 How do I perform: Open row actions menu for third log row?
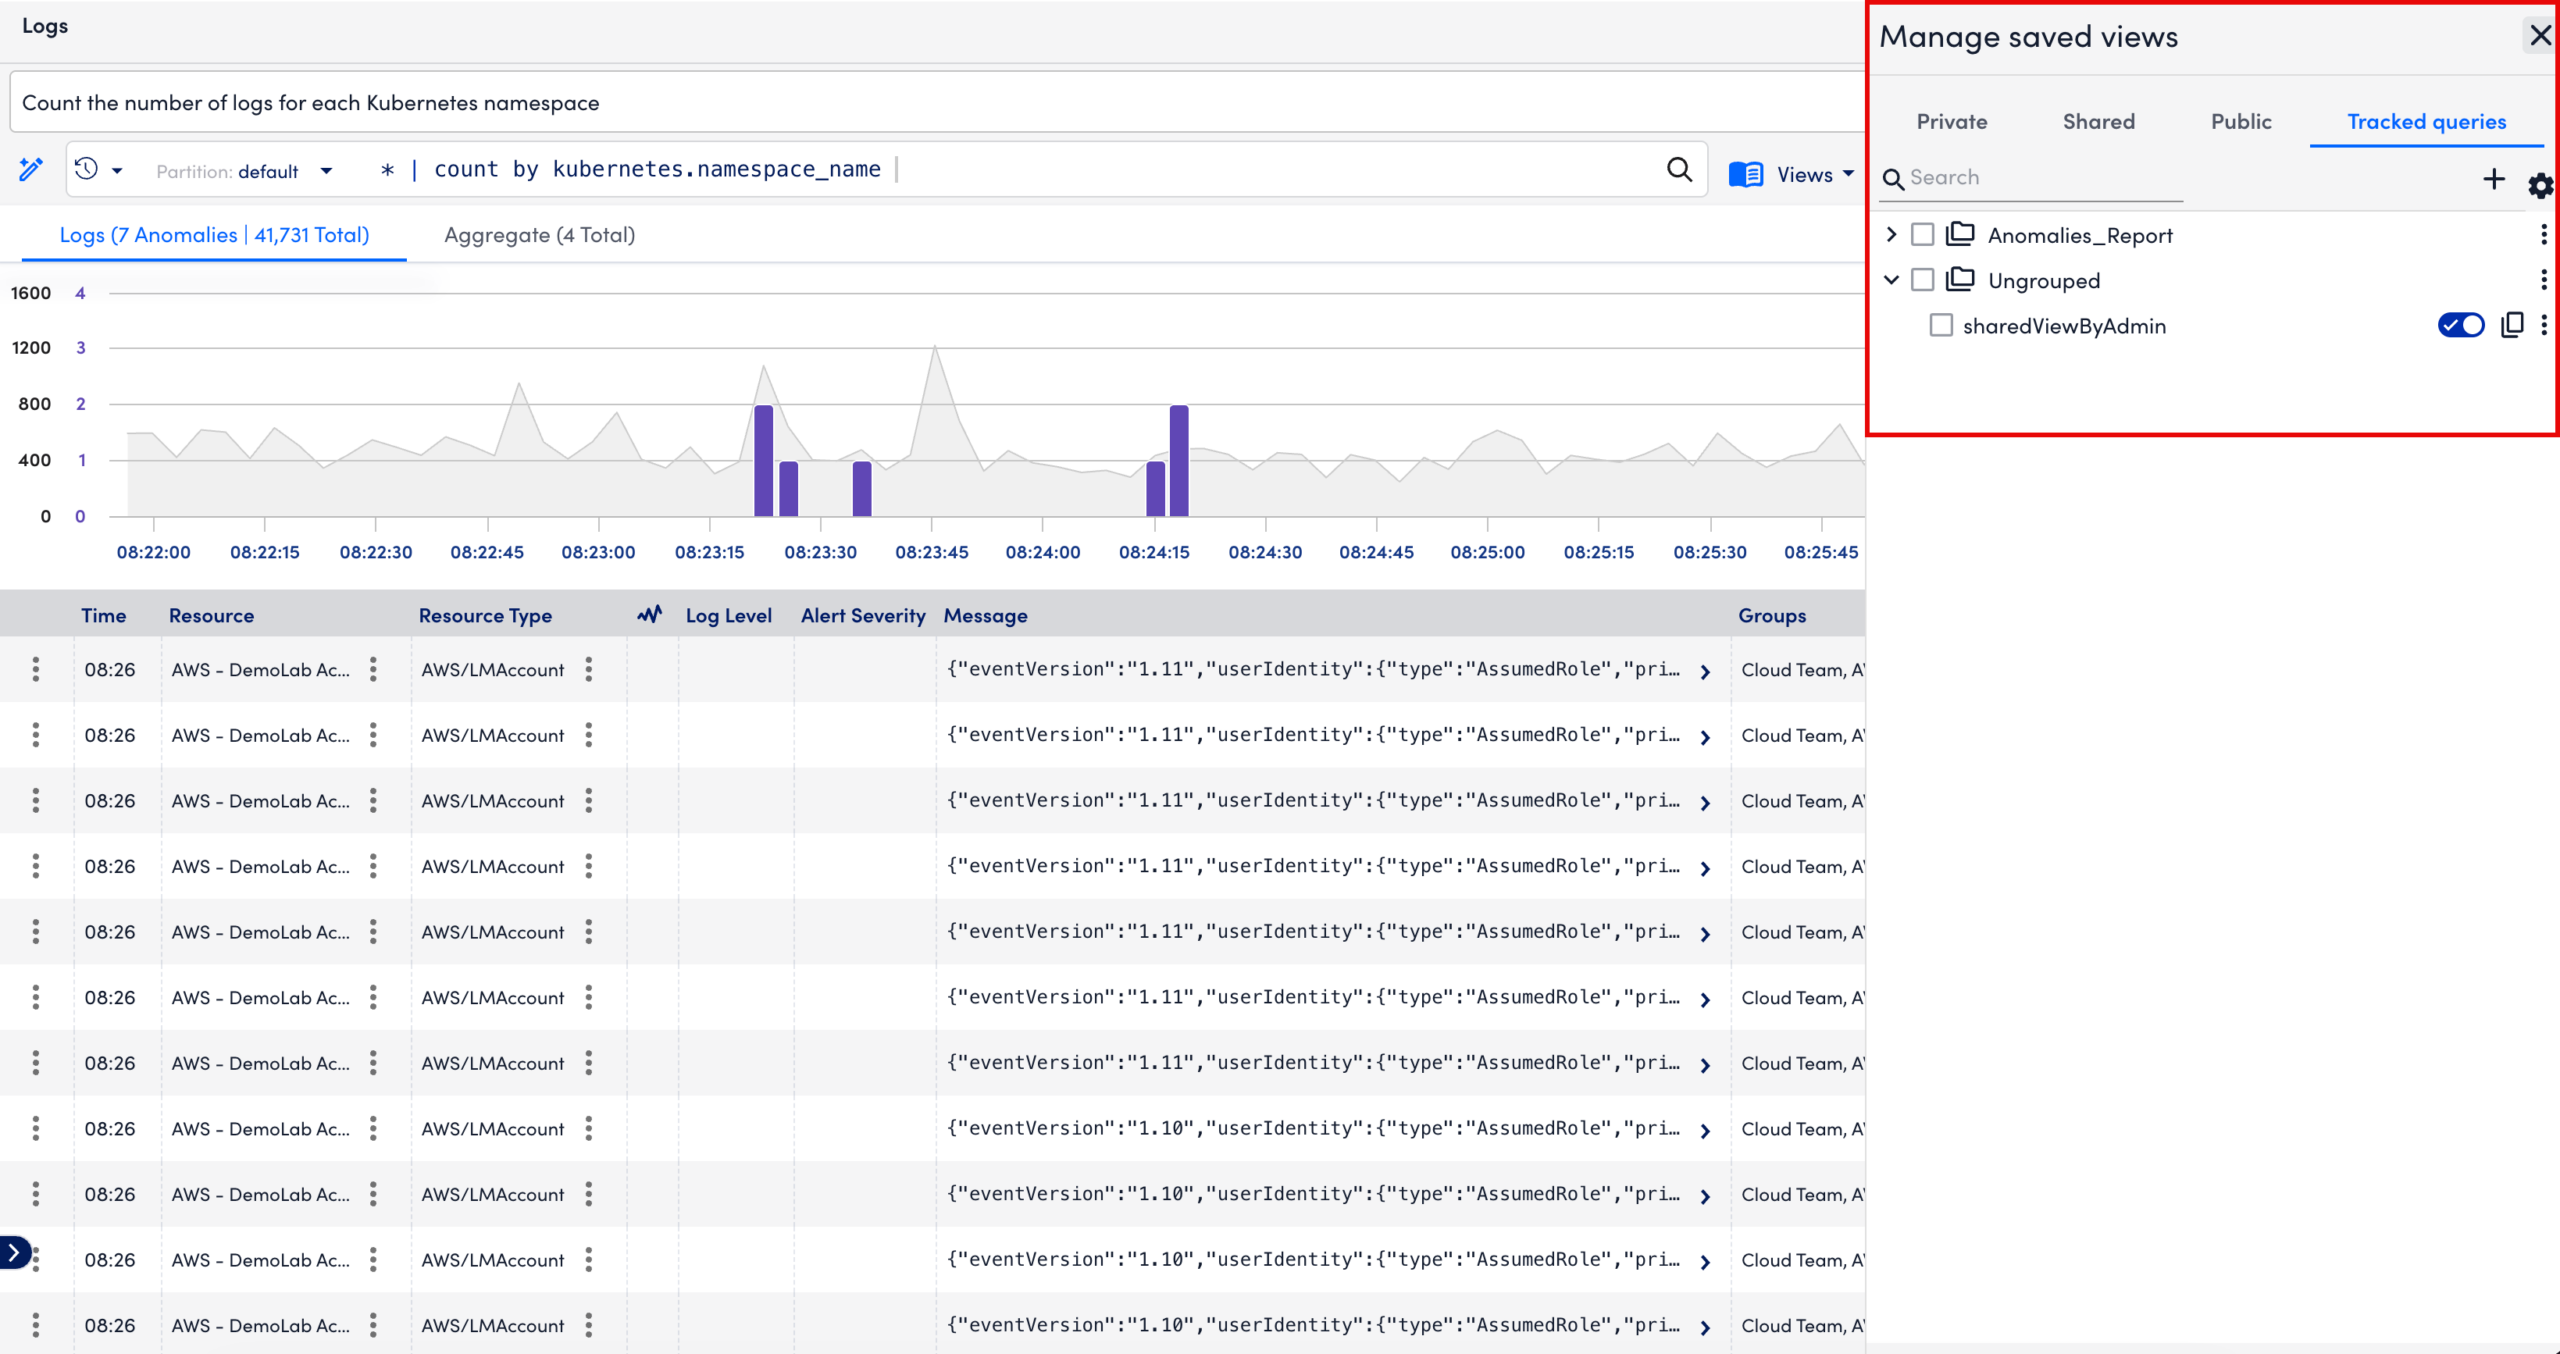tap(36, 800)
